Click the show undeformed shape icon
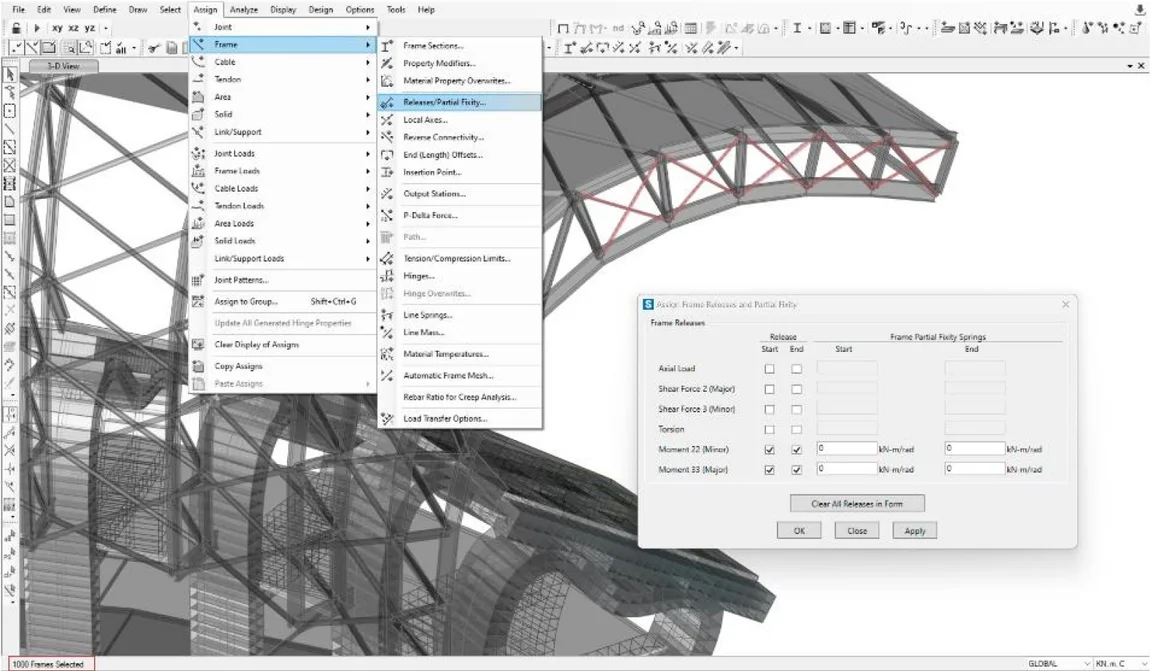 [x=563, y=28]
